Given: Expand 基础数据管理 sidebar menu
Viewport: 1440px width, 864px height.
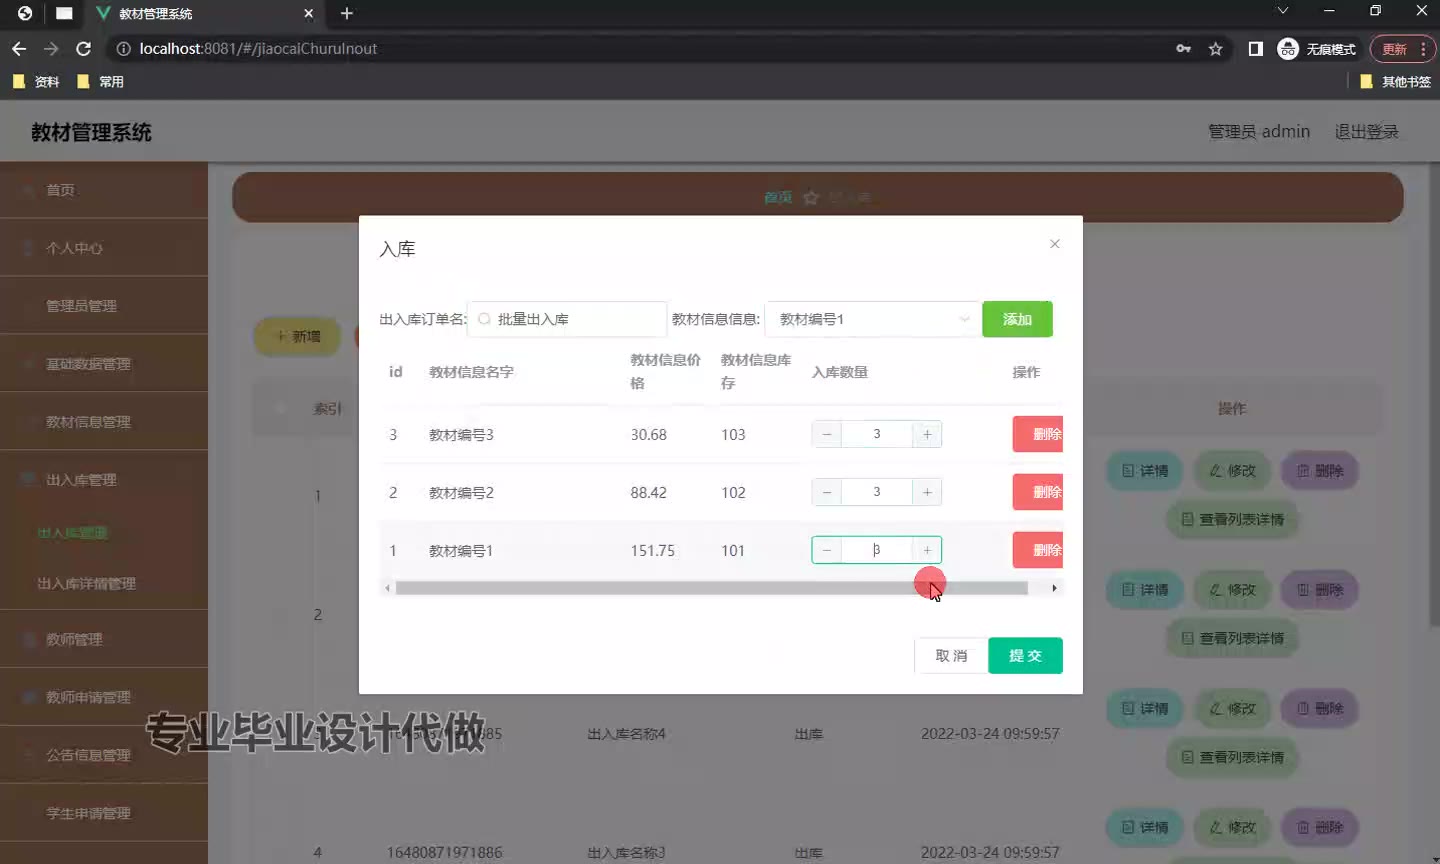Looking at the screenshot, I should point(104,364).
